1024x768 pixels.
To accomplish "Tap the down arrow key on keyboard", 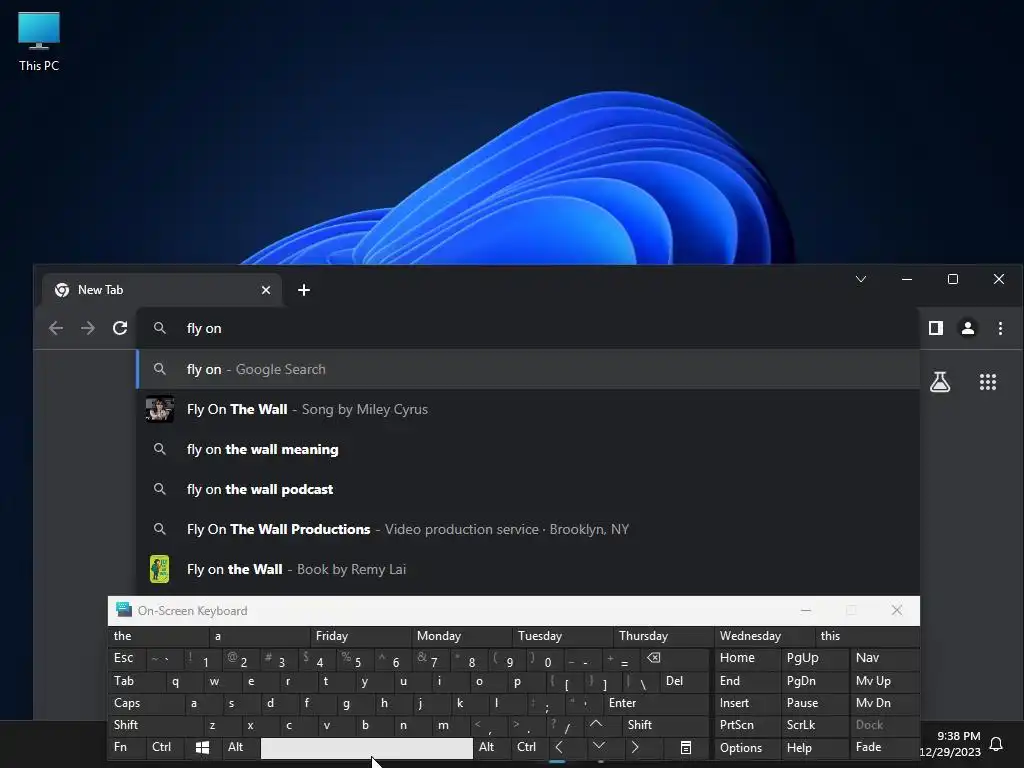I will click(x=598, y=746).
